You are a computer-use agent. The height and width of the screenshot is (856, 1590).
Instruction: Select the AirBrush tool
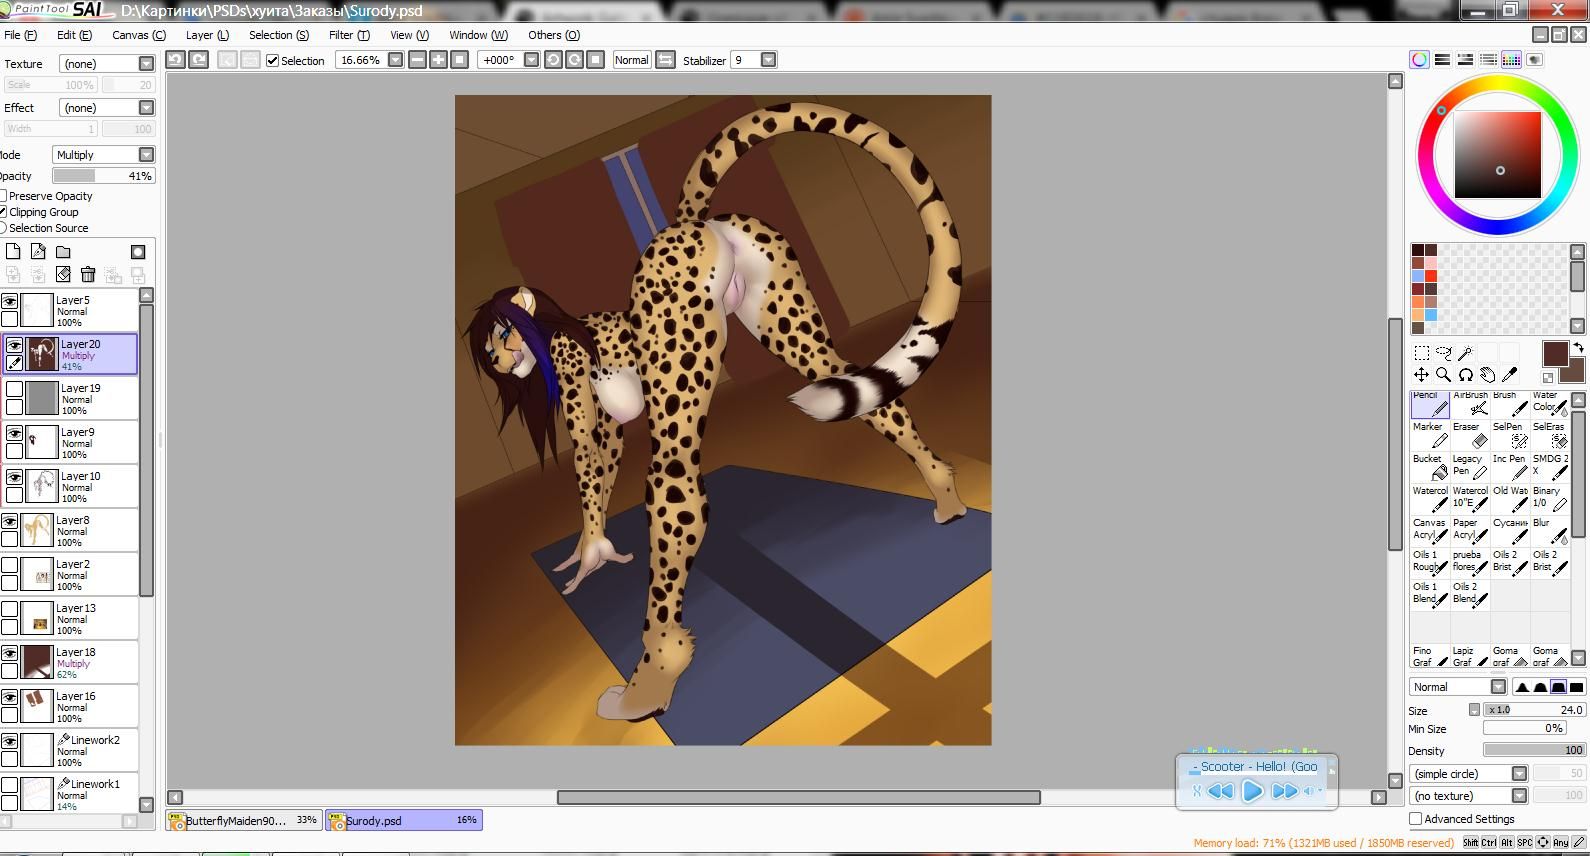pos(1470,403)
